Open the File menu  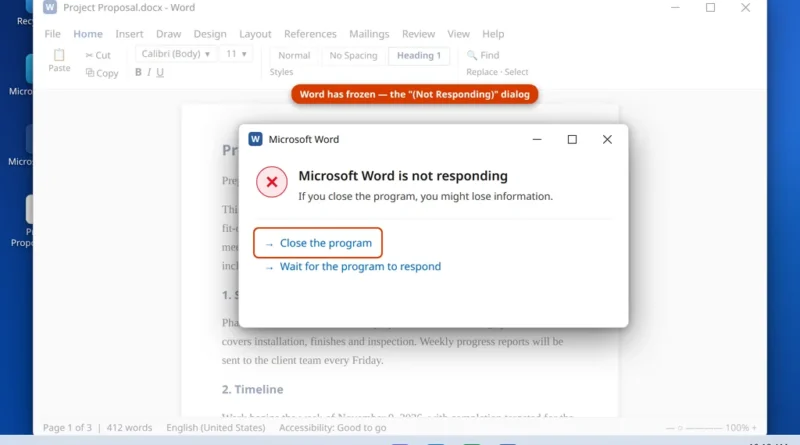click(x=52, y=34)
